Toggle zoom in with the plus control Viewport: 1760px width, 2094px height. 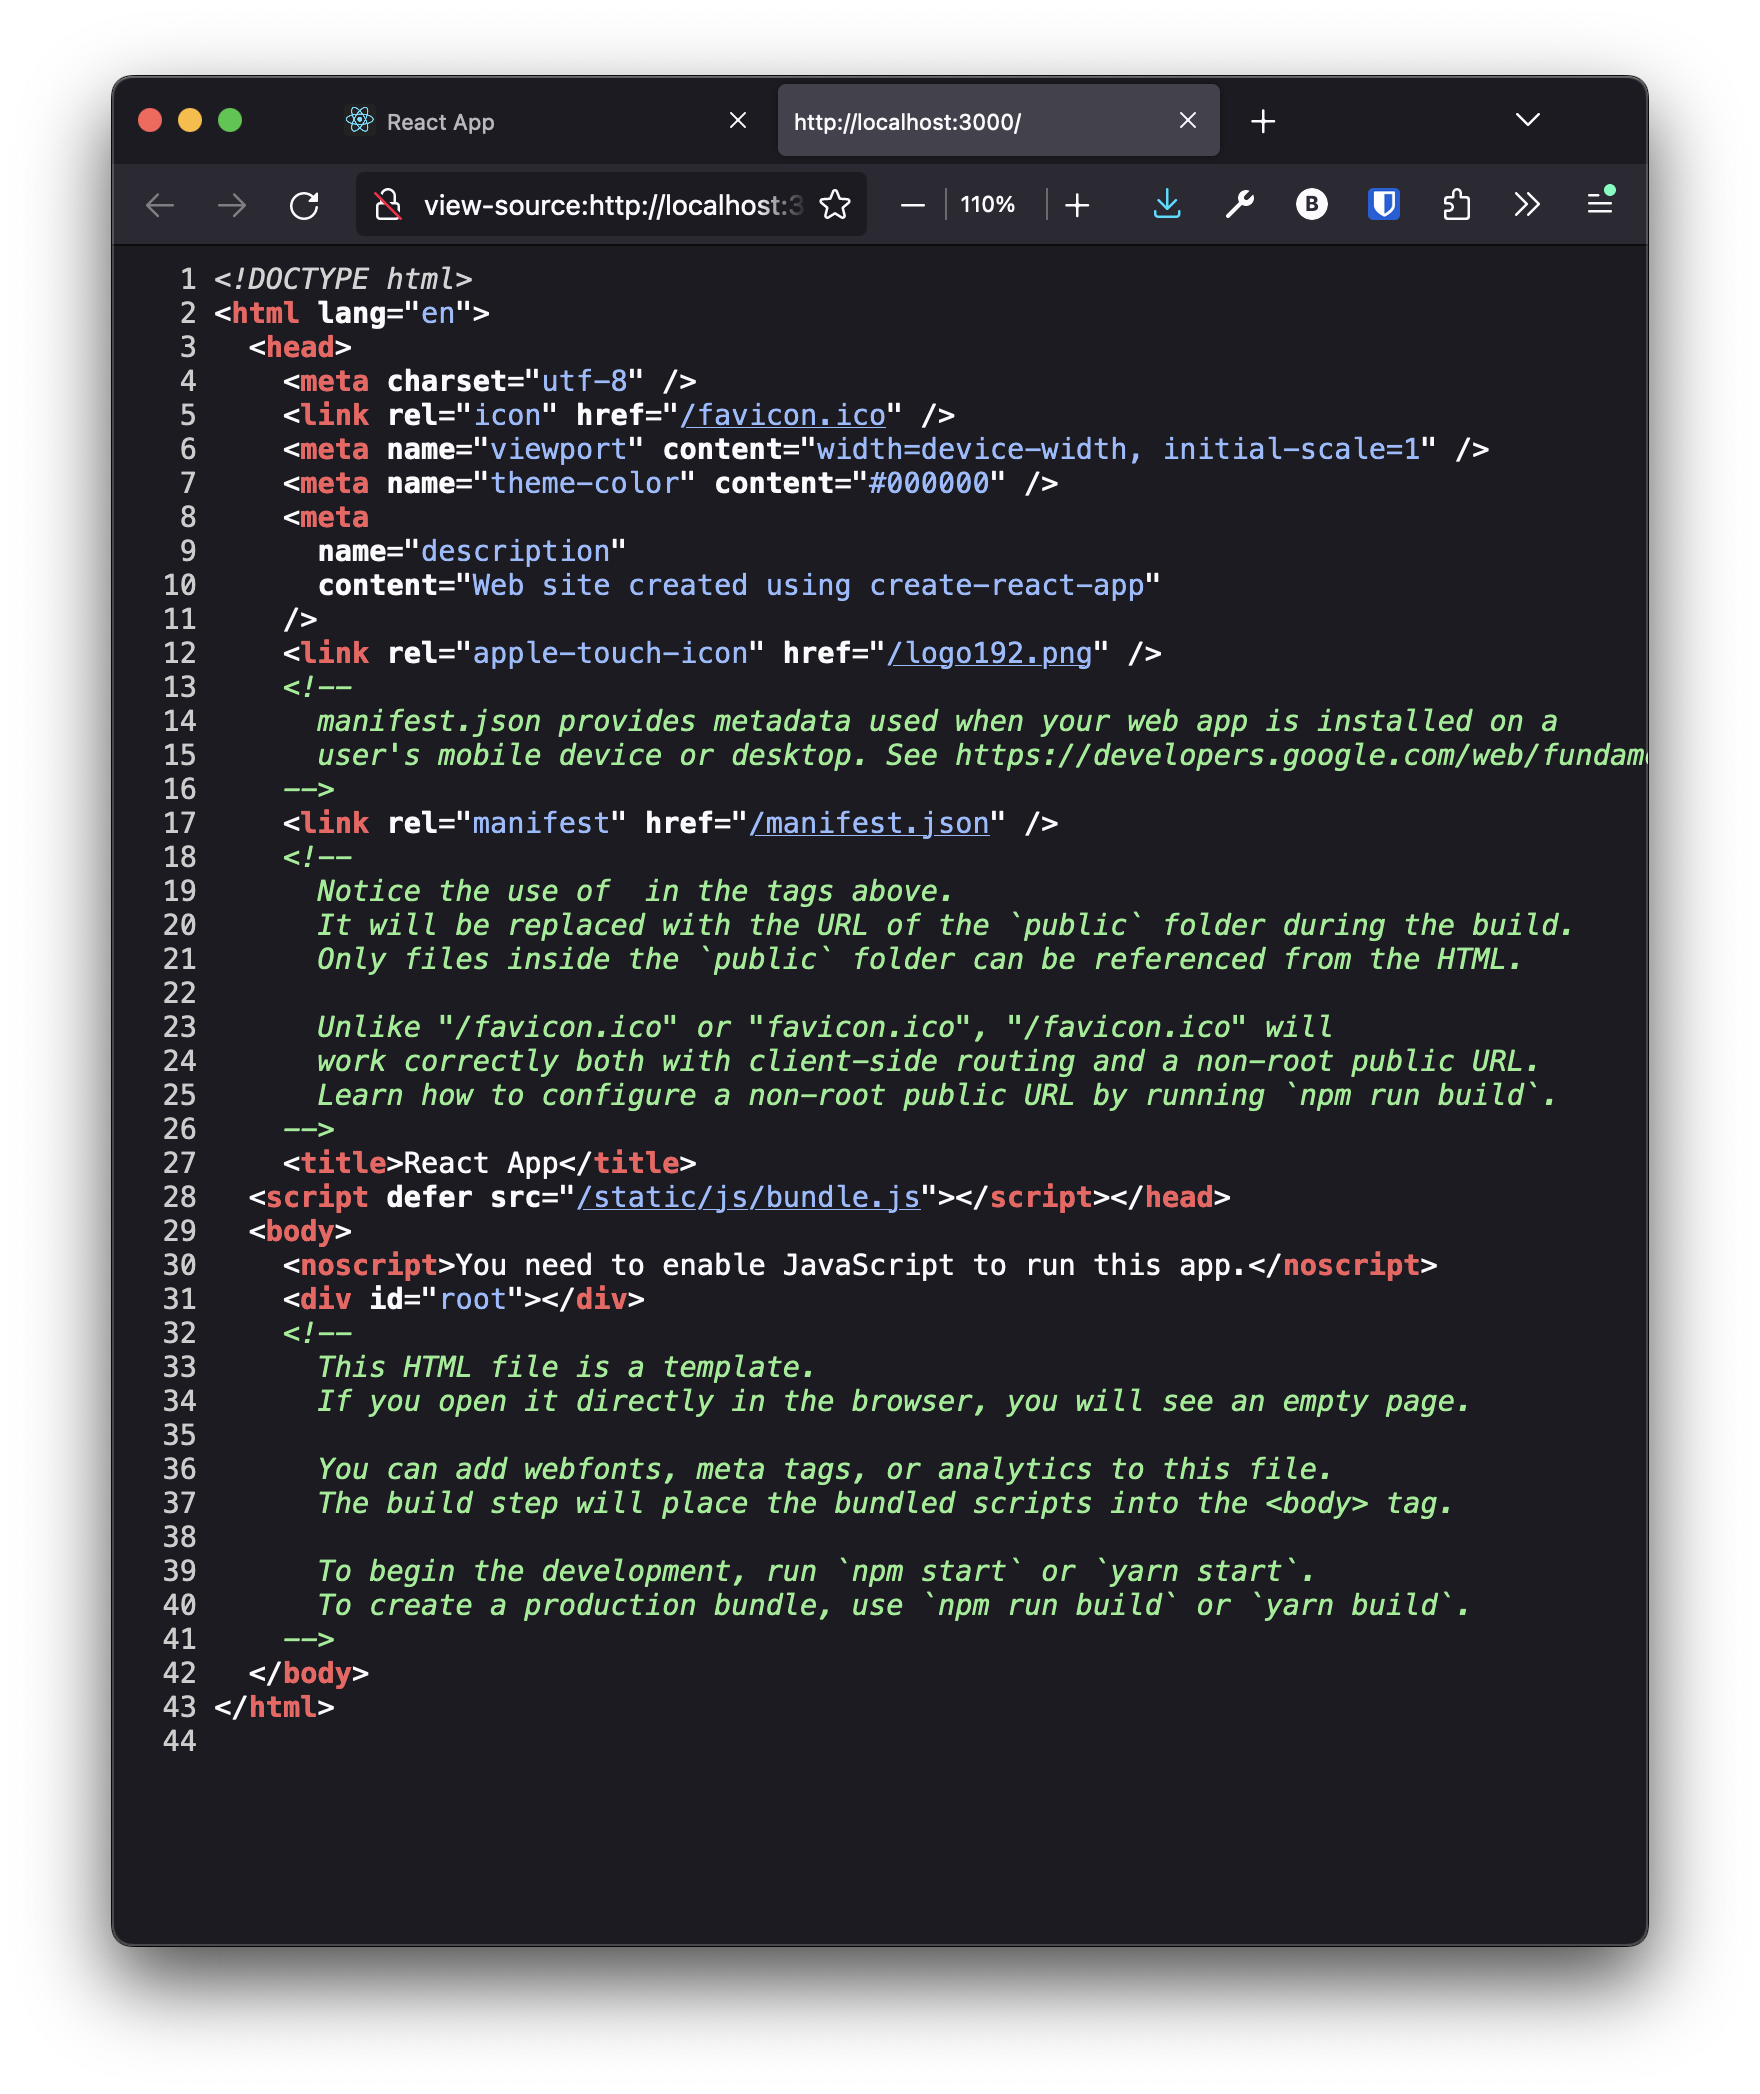pos(1077,204)
